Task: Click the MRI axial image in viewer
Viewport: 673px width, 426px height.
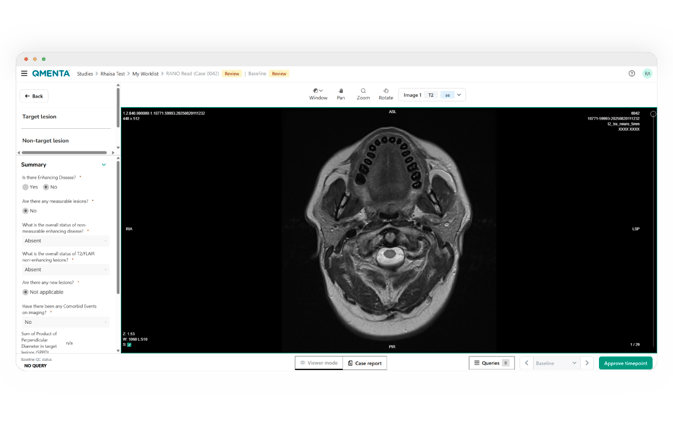Action: (389, 230)
